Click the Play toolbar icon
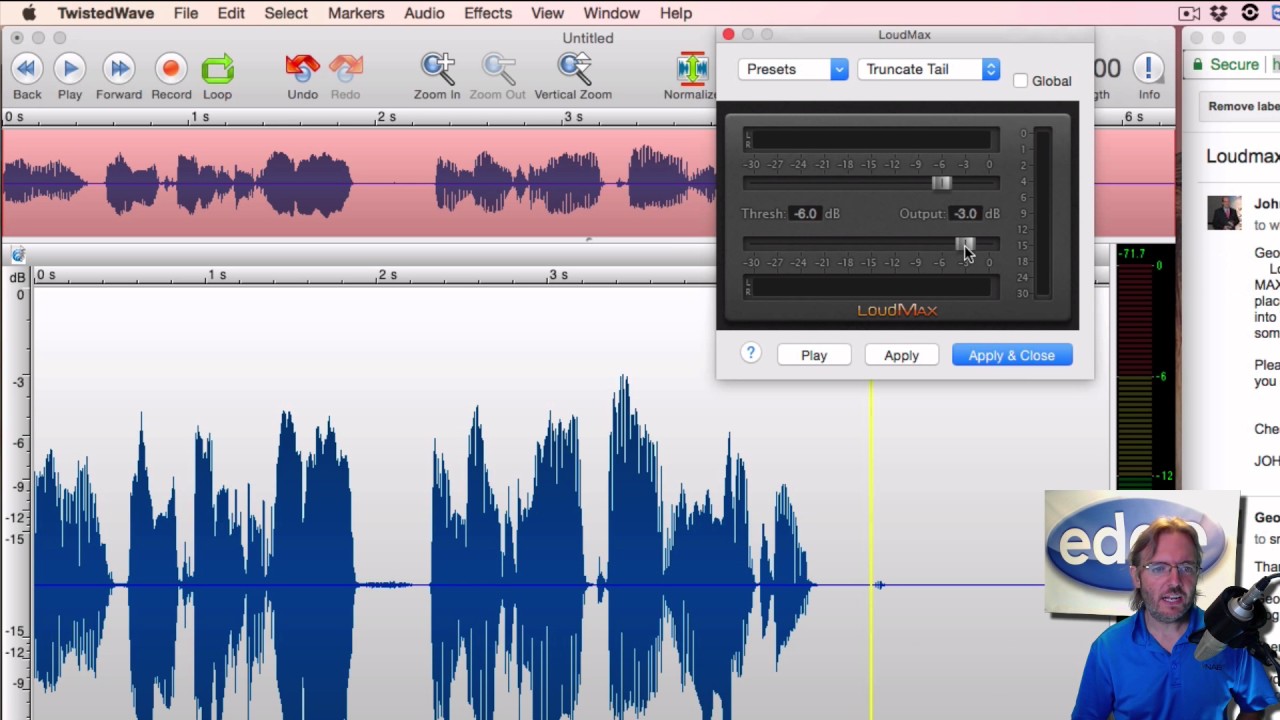Viewport: 1280px width, 720px height. coord(70,68)
